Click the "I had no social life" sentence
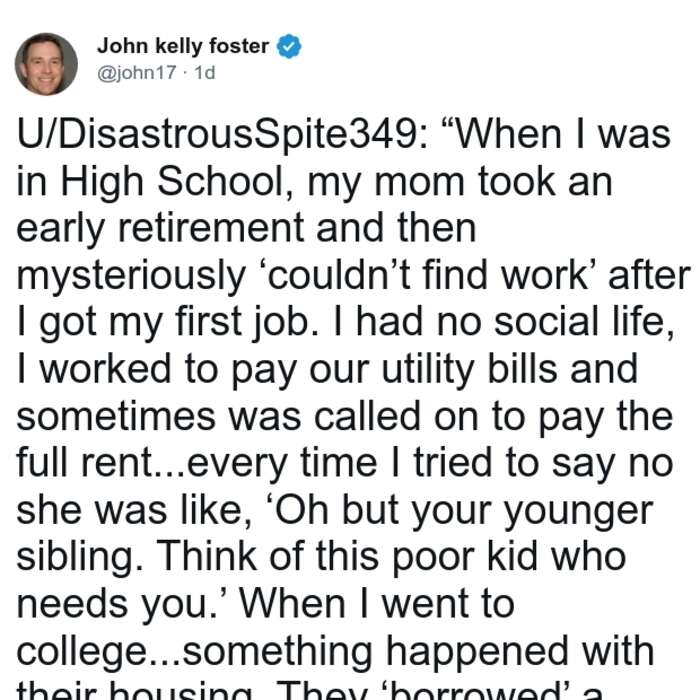The image size is (700, 700). tap(504, 321)
